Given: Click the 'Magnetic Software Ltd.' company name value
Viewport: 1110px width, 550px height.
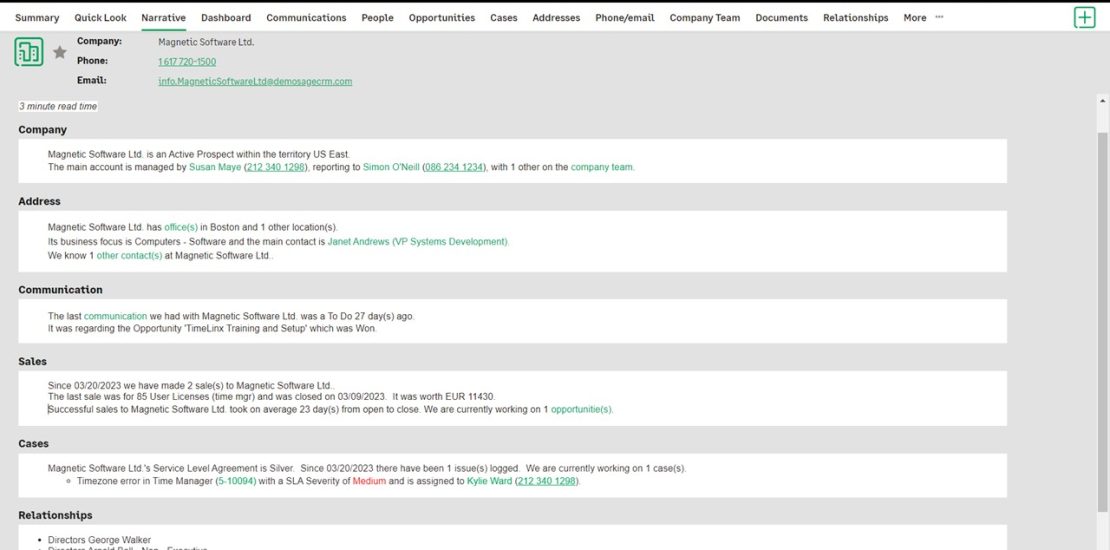Looking at the screenshot, I should tap(206, 42).
